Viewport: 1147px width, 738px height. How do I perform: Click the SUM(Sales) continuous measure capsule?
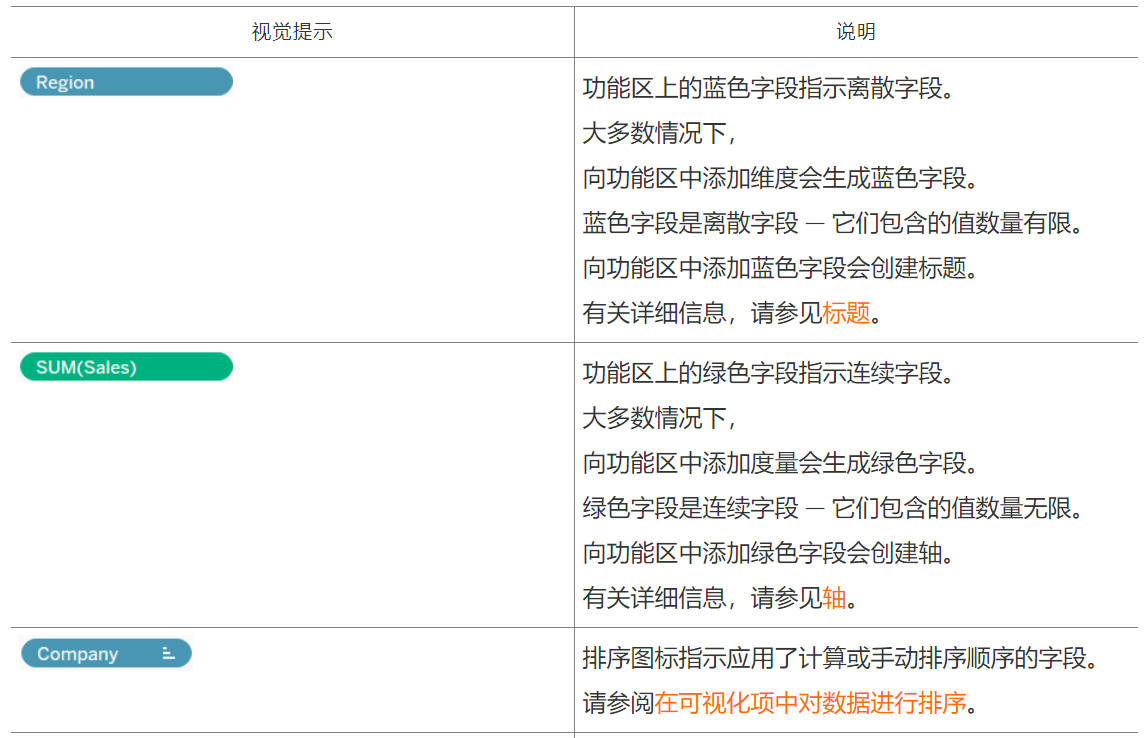125,368
